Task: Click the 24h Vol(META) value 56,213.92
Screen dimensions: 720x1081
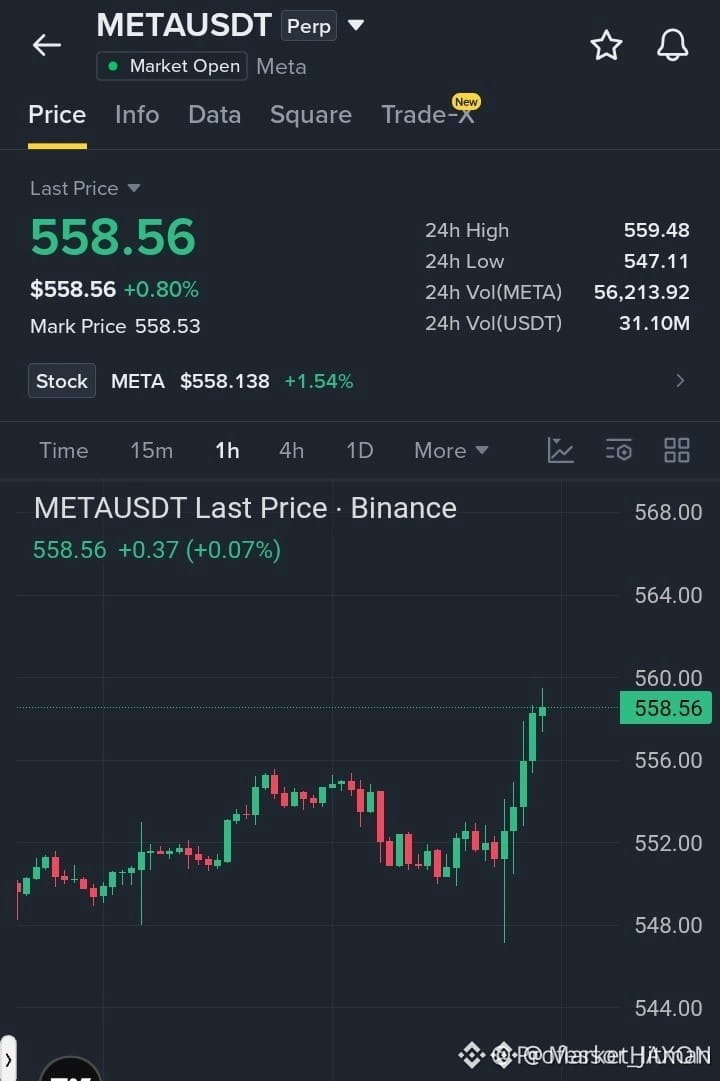Action: (x=641, y=292)
